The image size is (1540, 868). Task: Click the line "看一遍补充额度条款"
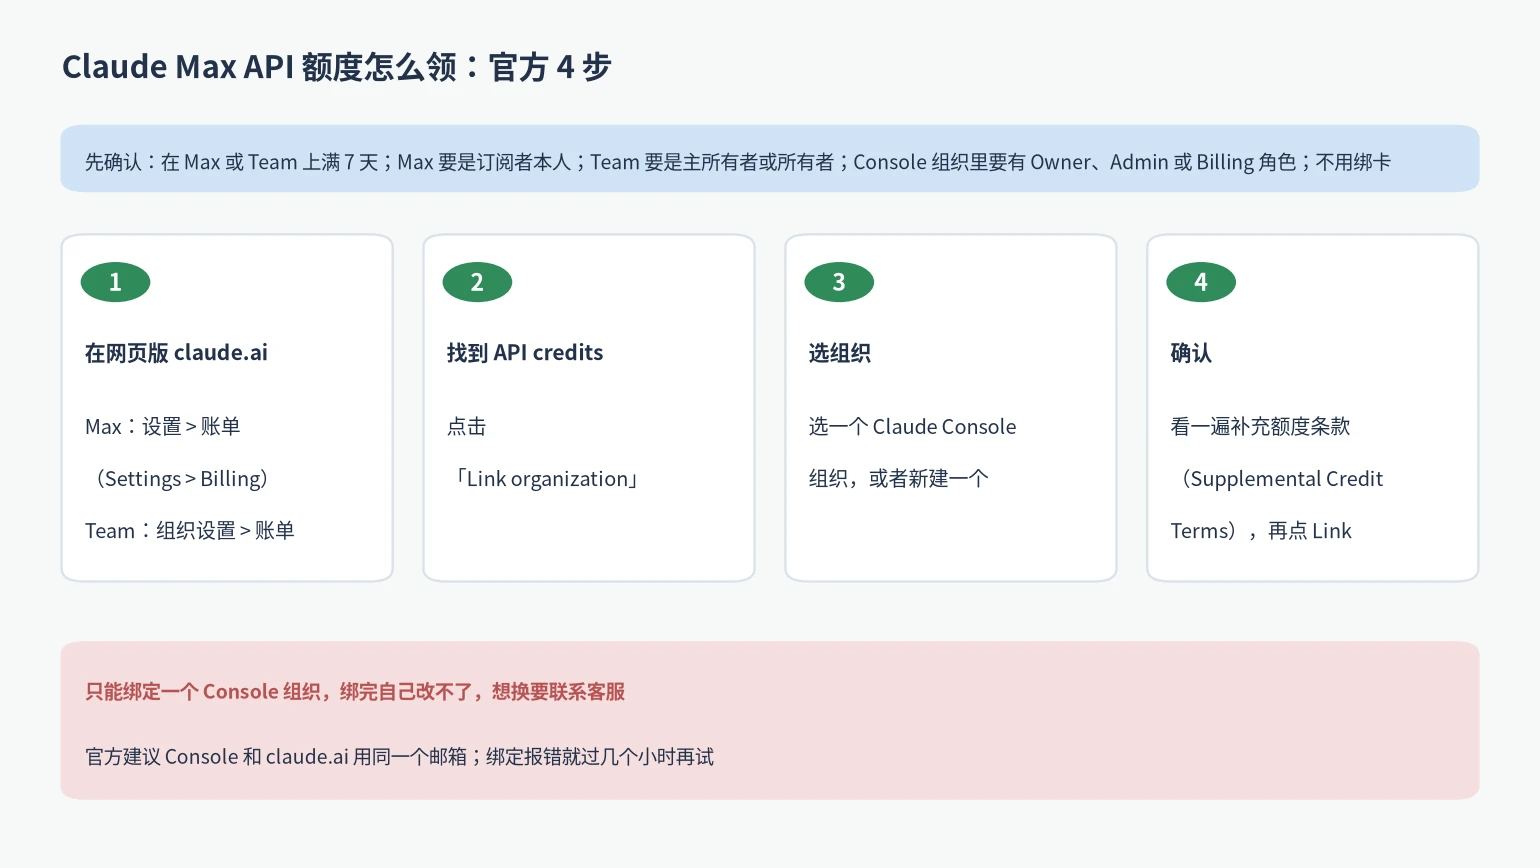point(1260,427)
